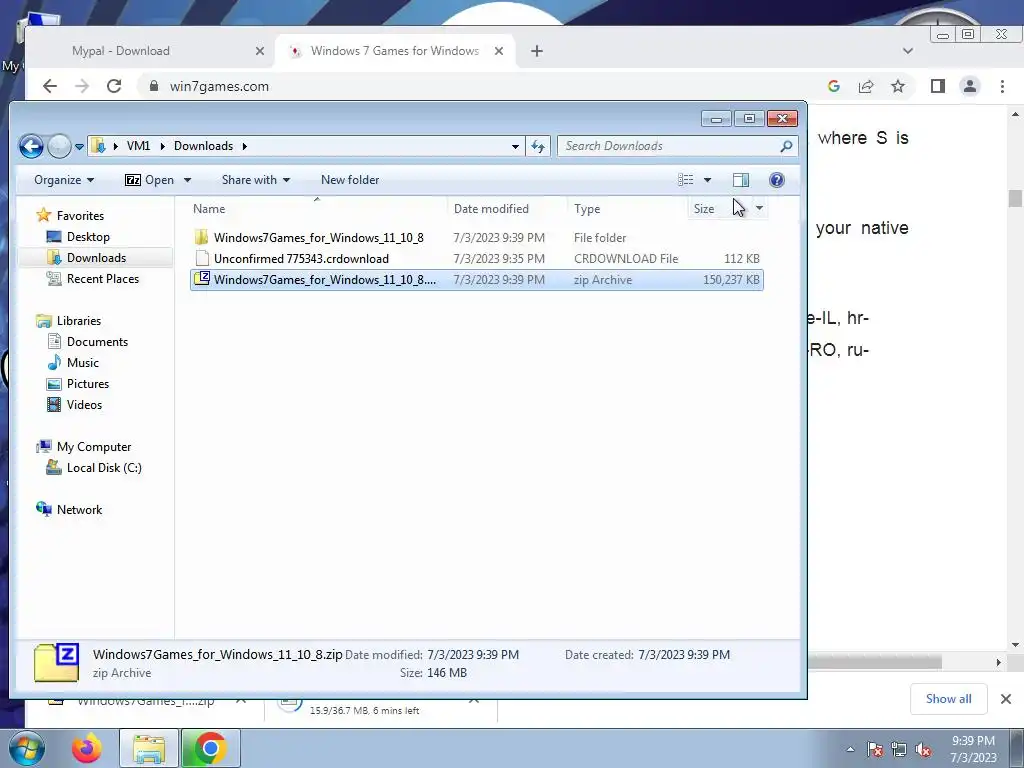Expand more view options dropdown arrow
Viewport: 1024px width, 768px height.
[x=707, y=180]
